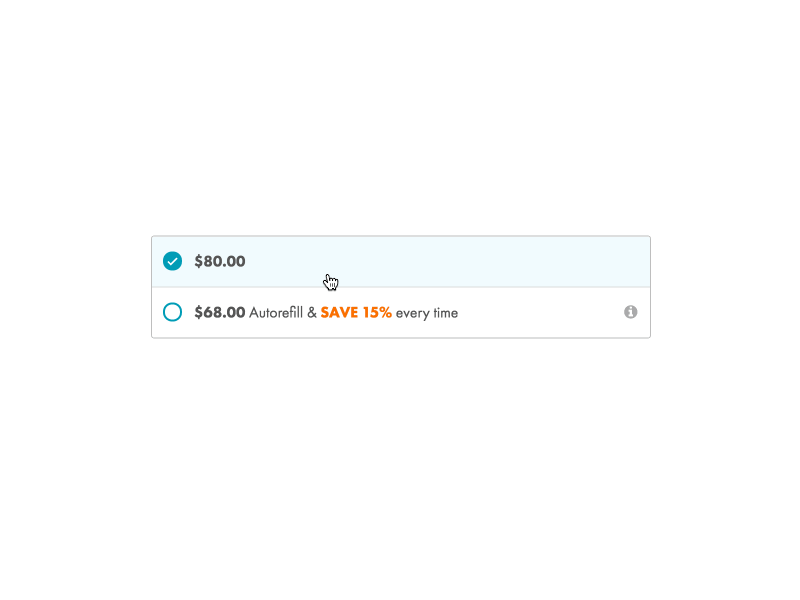The image size is (800, 600).
Task: Switch to the $68.00 pricing row
Action: [x=400, y=312]
